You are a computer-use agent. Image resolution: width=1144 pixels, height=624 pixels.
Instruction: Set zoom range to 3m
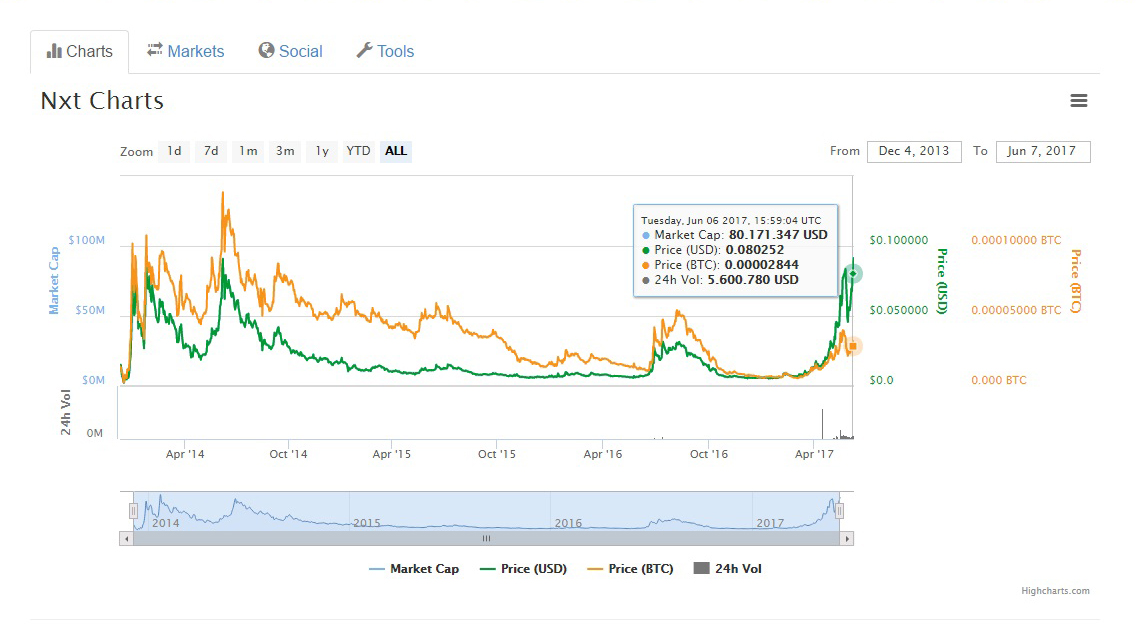click(285, 151)
